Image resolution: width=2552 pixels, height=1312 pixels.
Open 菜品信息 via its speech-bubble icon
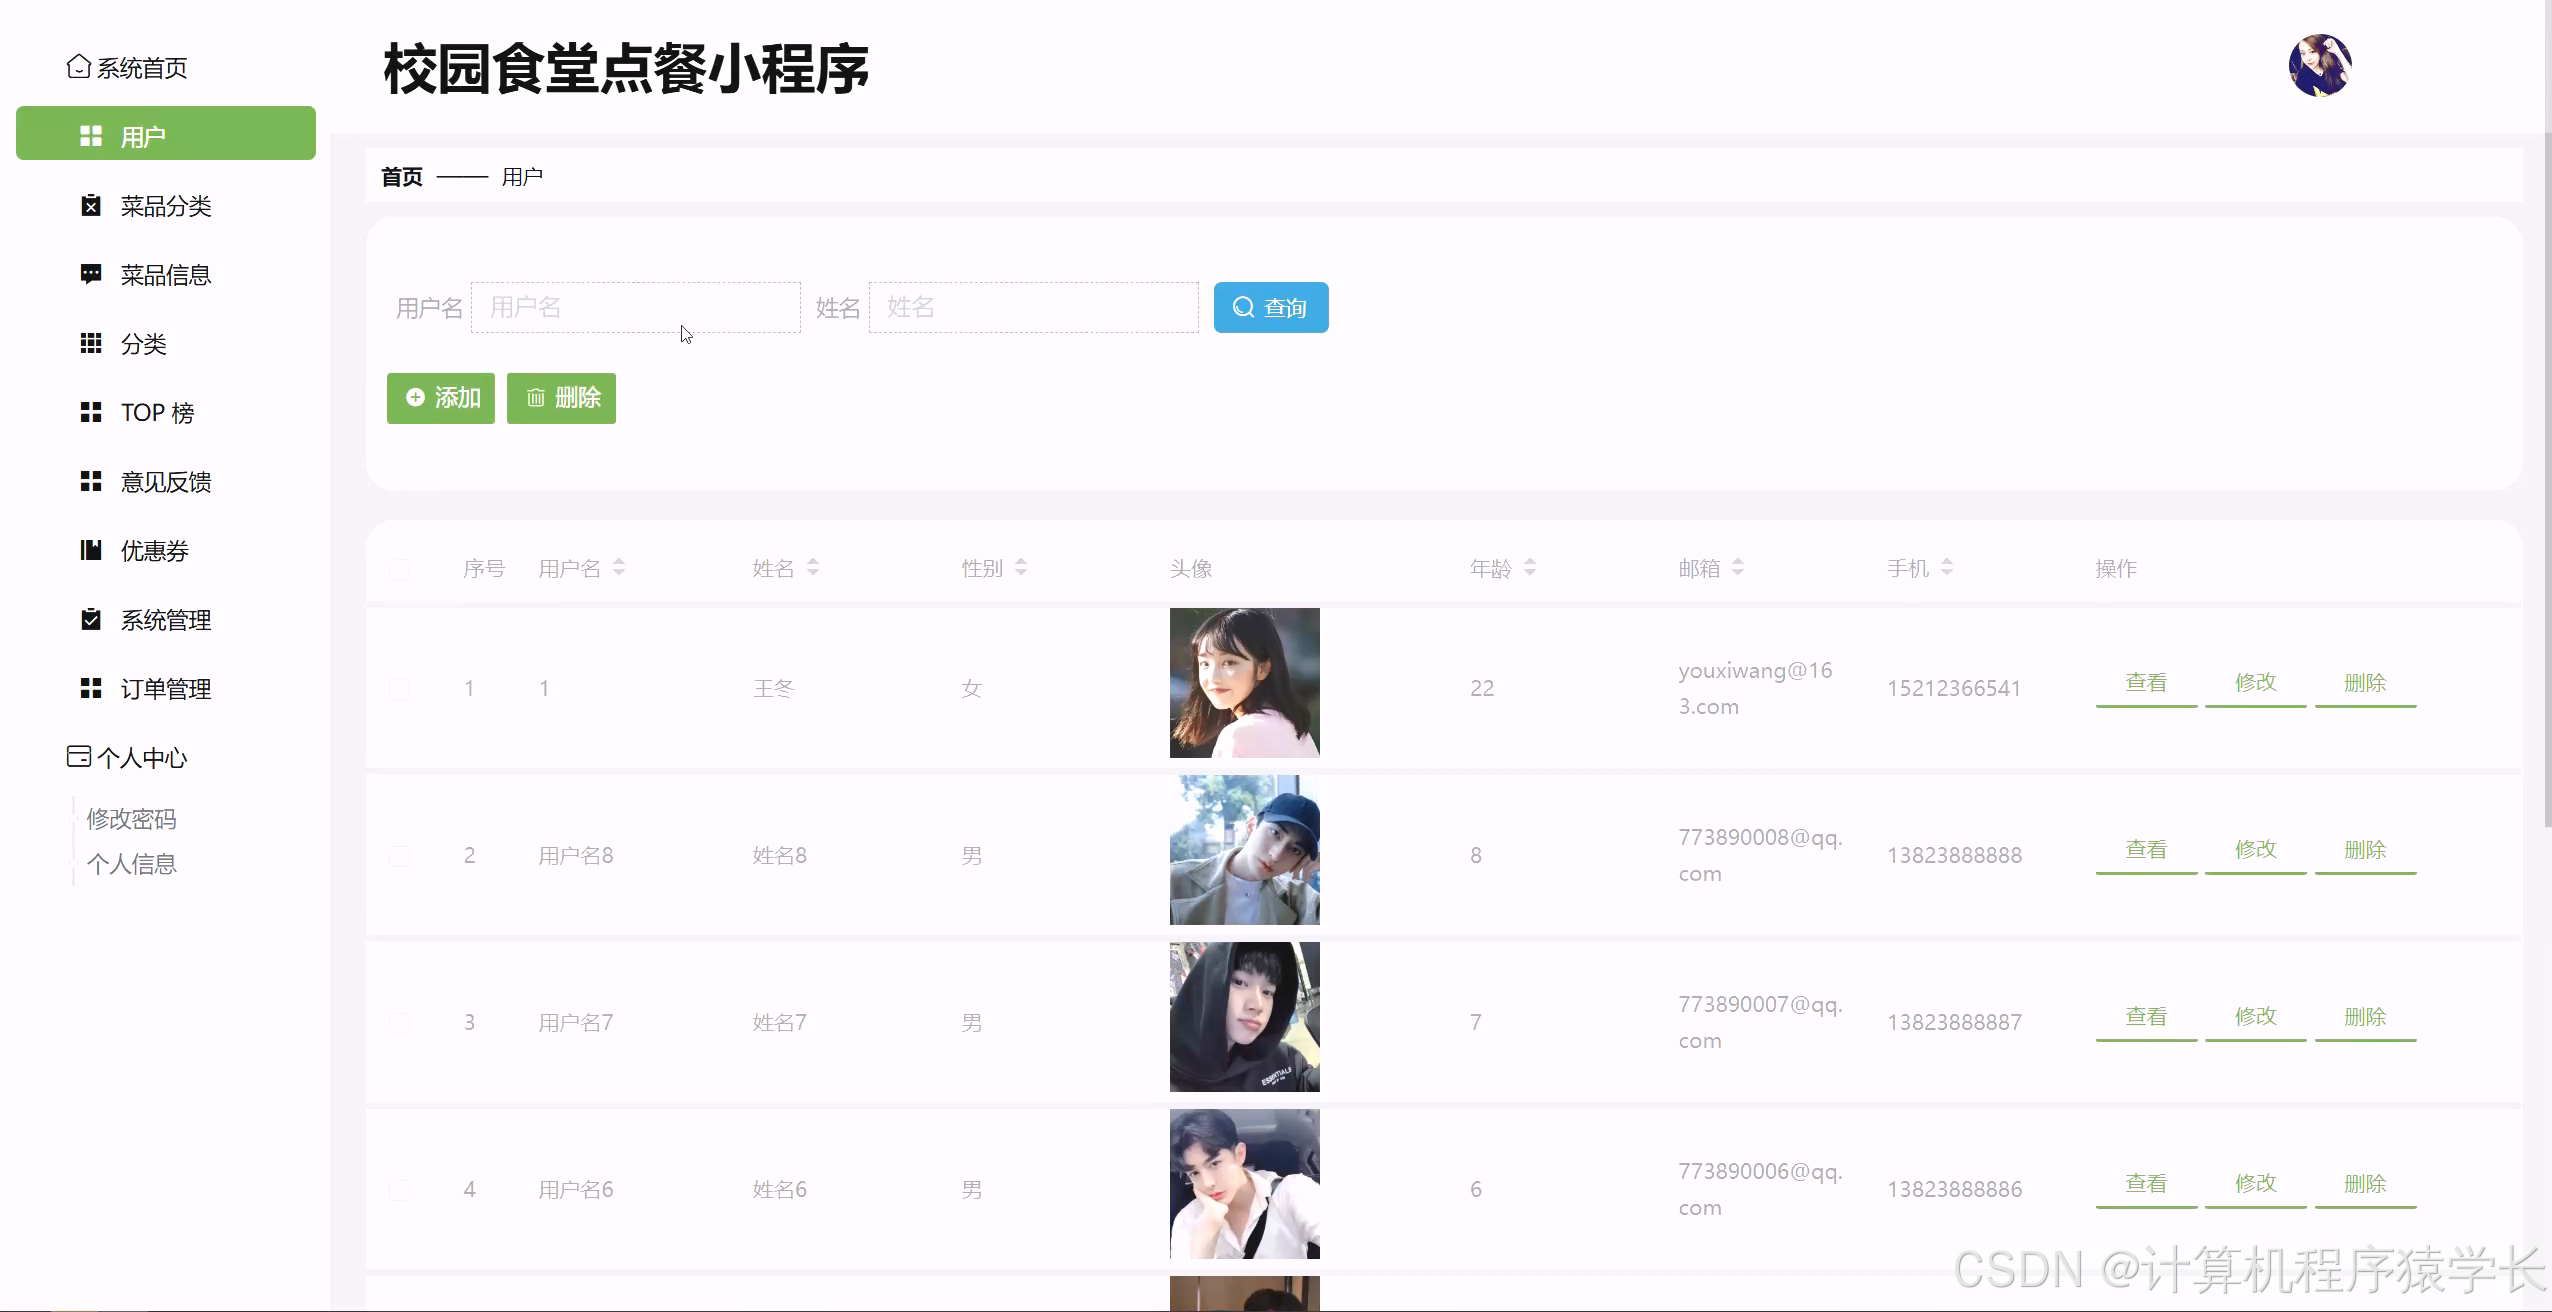tap(91, 274)
